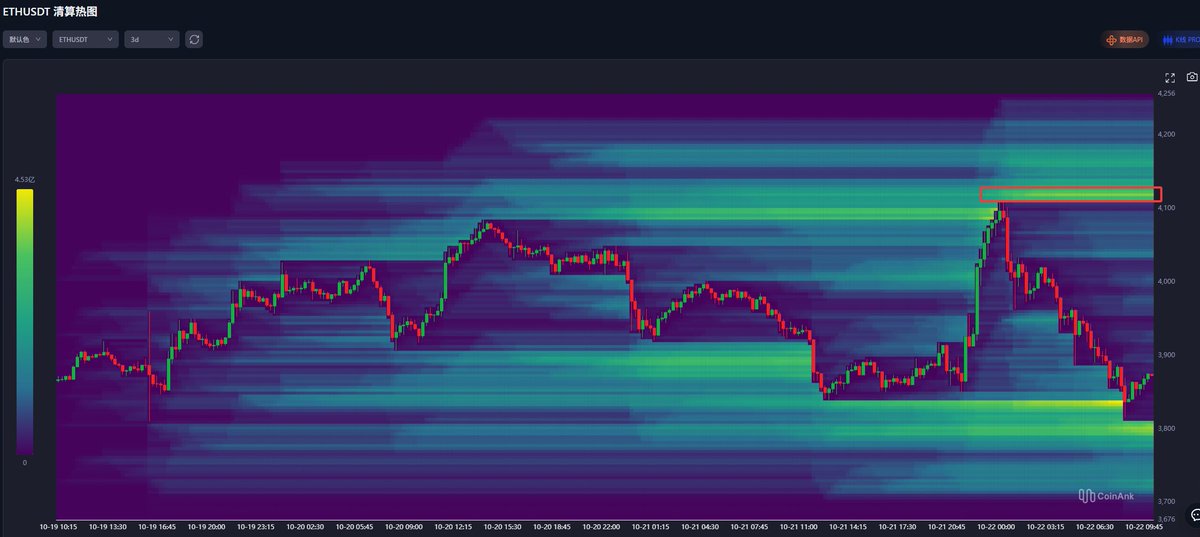Open the chat support bubble icon
This screenshot has height=537, width=1200.
click(1194, 514)
